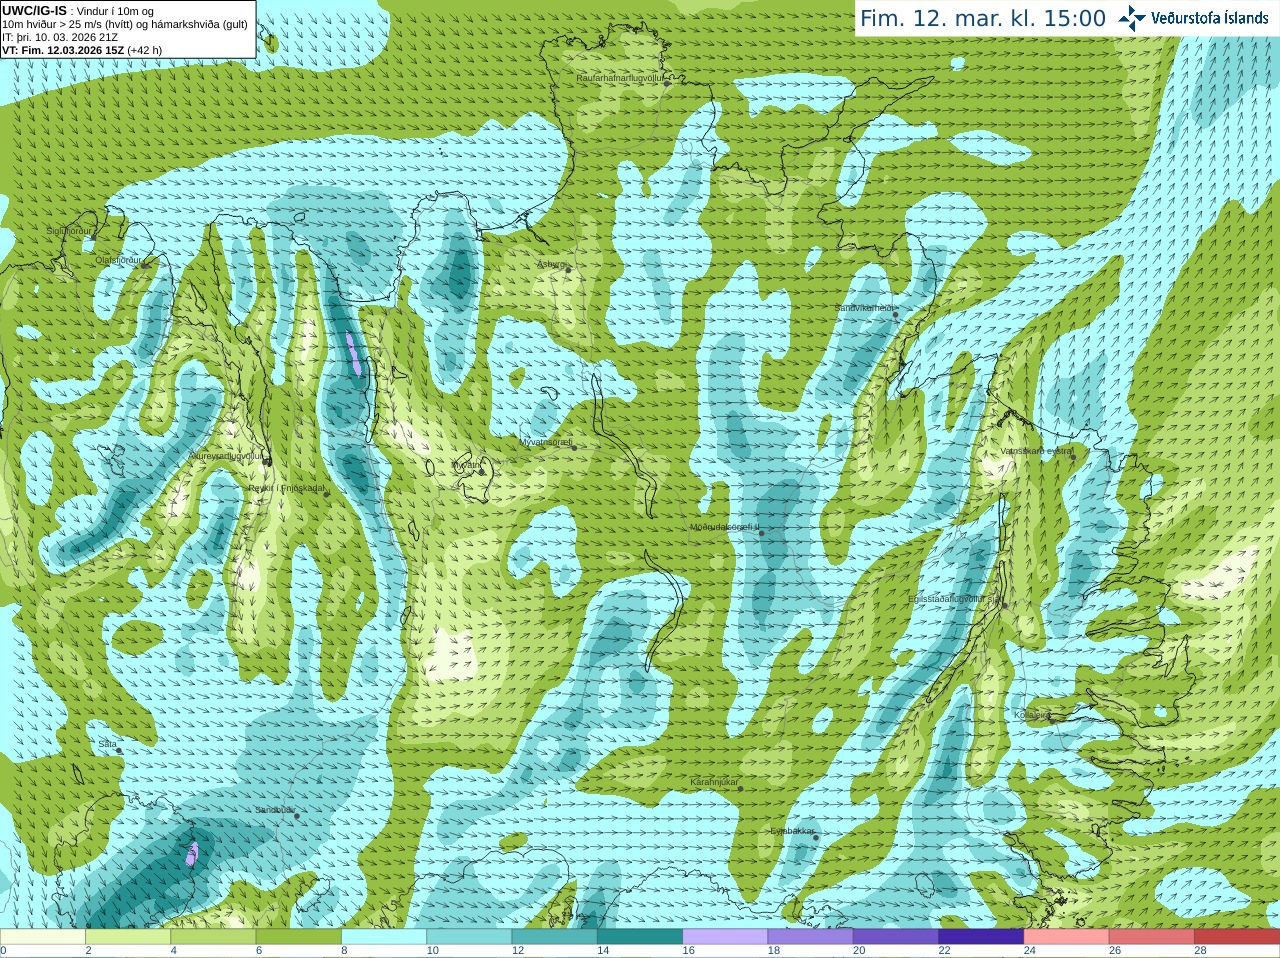
Task: Select the Ólafsfjörður station label
Action: [118, 260]
